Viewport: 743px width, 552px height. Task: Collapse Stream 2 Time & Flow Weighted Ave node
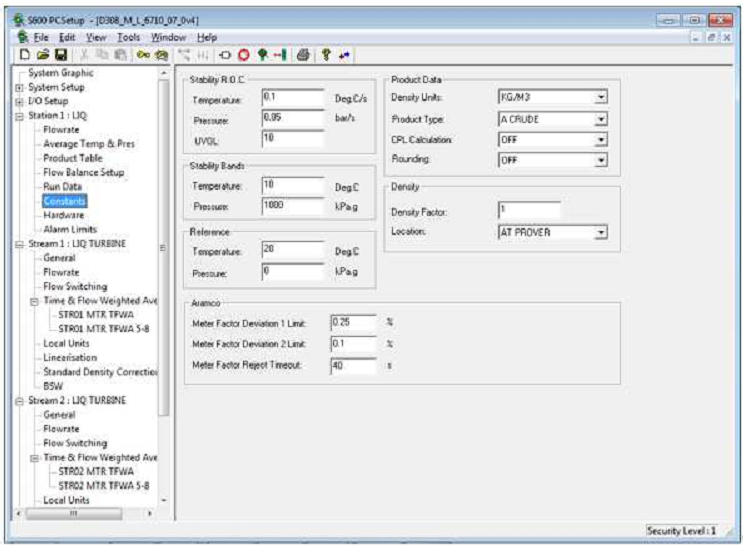point(35,458)
